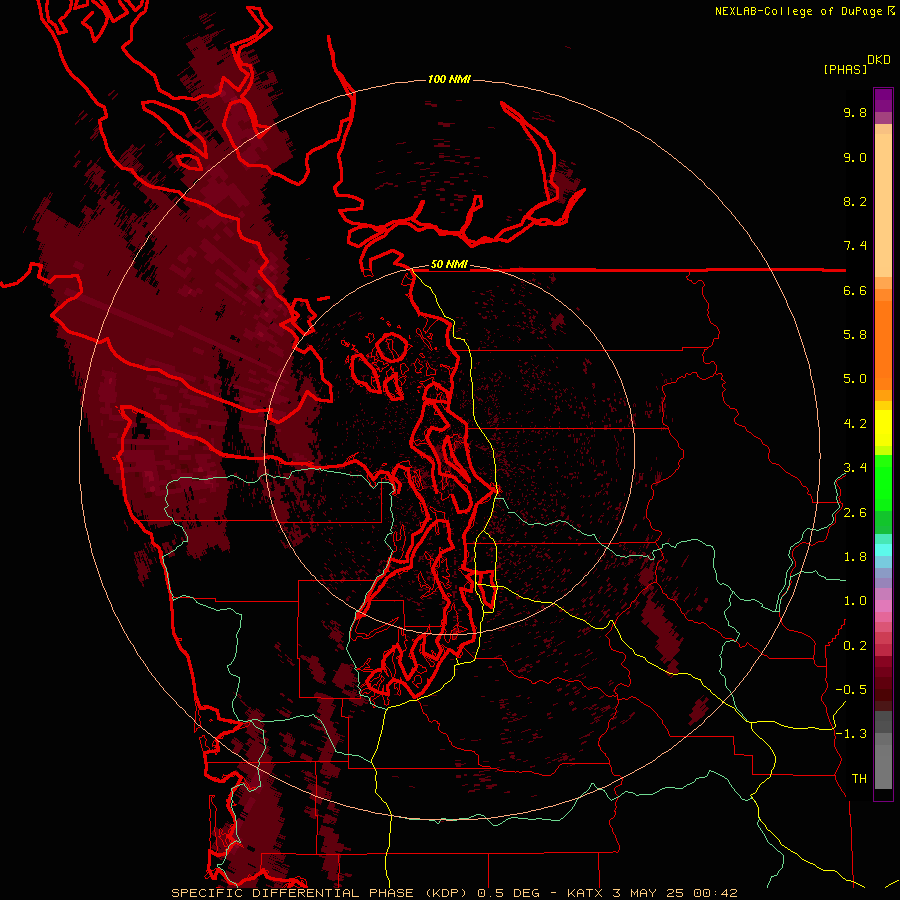Click the NEXLAB-College of DuPage credit text

(798, 11)
